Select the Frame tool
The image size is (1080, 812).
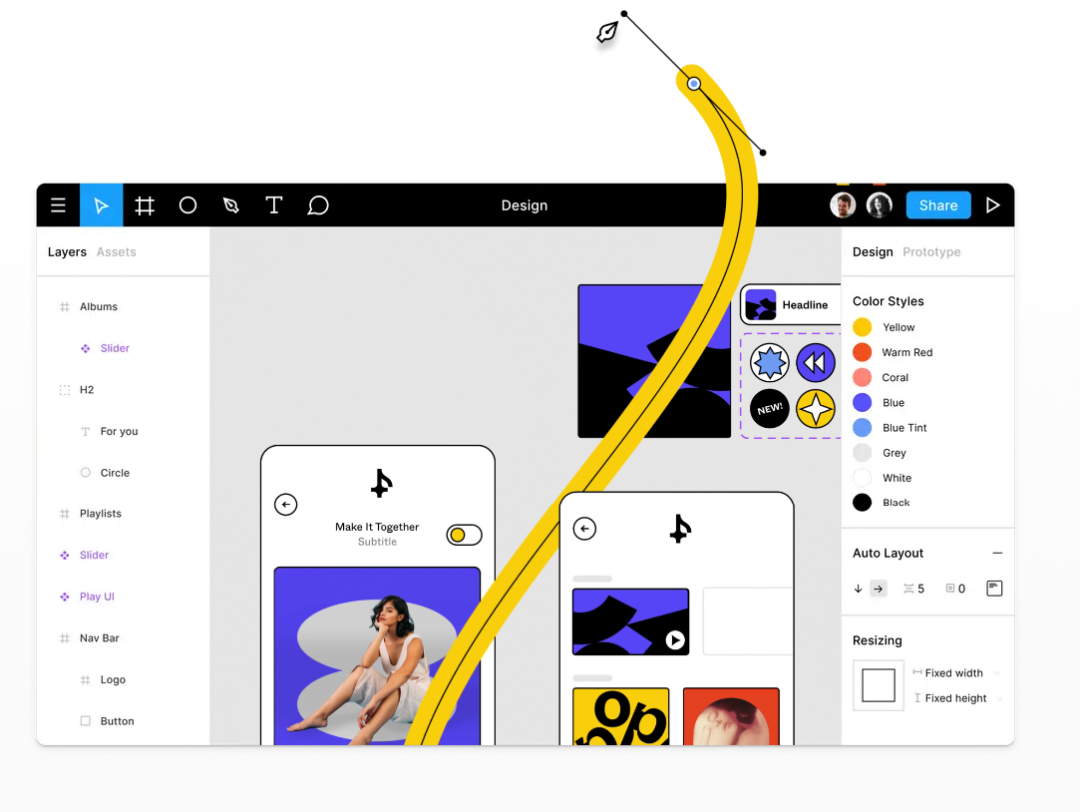(x=145, y=205)
